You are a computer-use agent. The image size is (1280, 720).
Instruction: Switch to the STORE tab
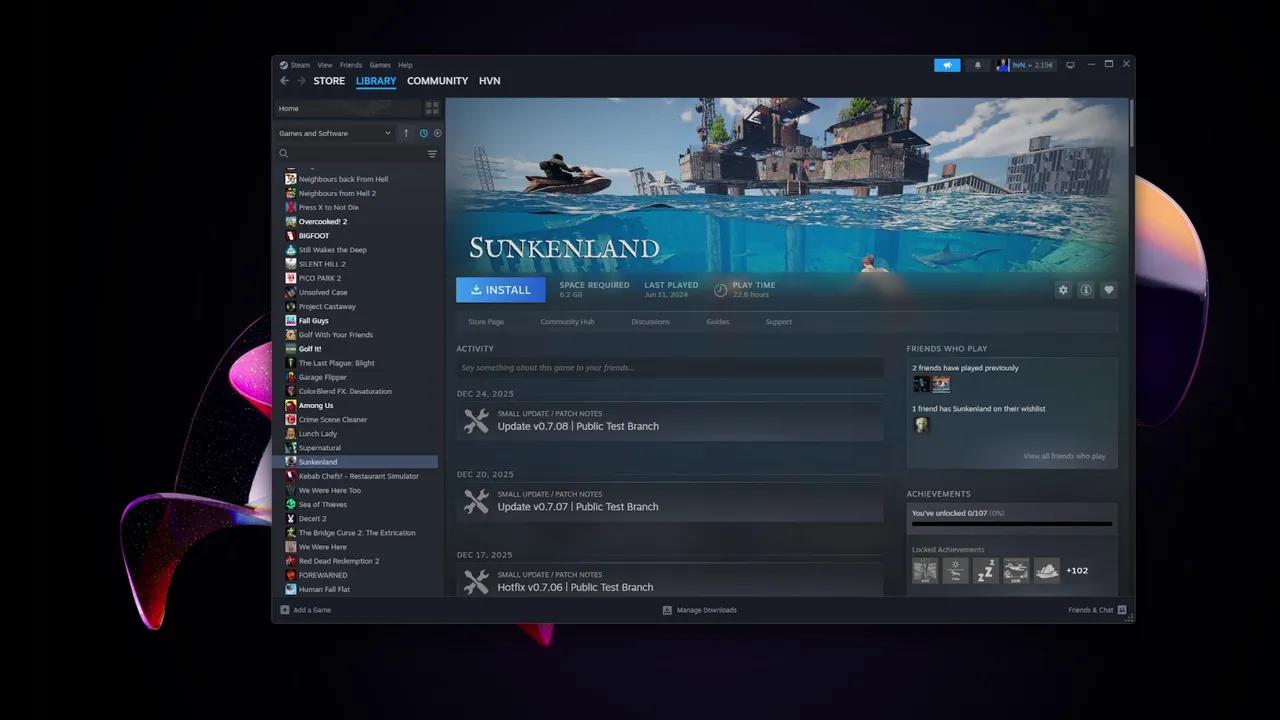[329, 80]
